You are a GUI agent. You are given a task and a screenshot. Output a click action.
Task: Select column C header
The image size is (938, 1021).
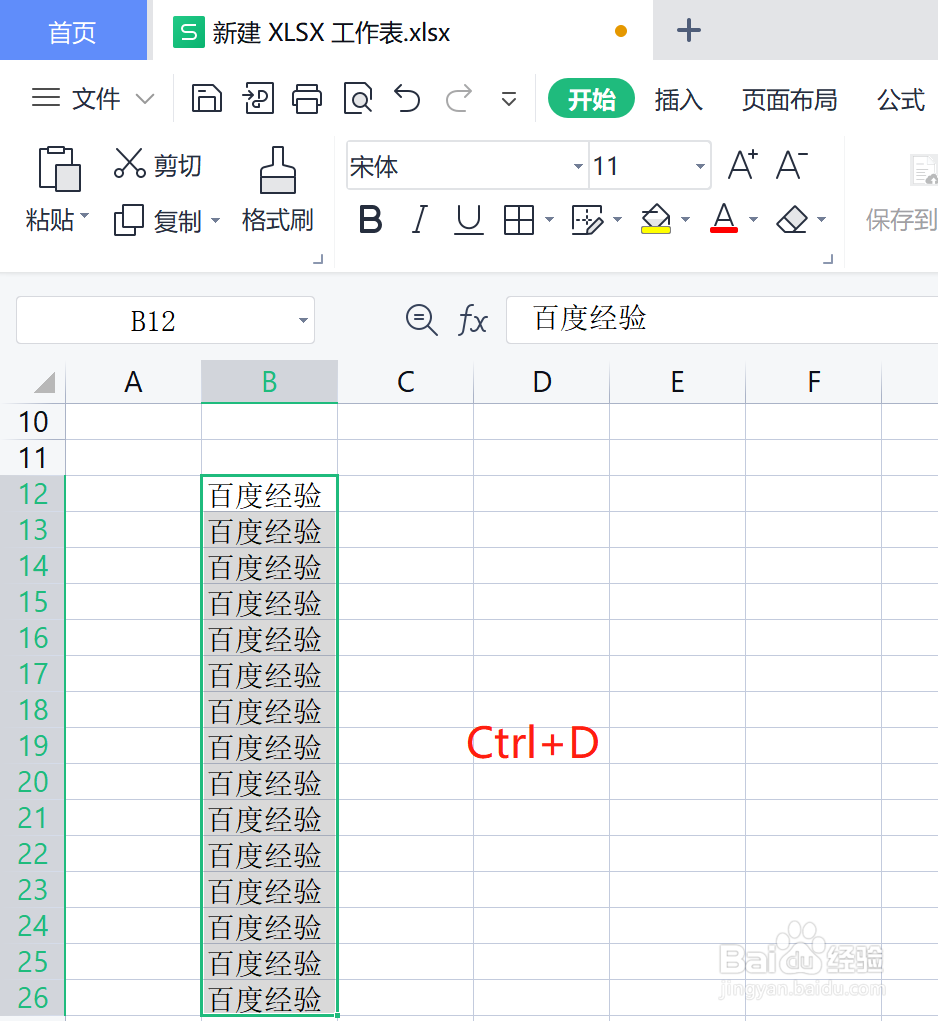(406, 382)
